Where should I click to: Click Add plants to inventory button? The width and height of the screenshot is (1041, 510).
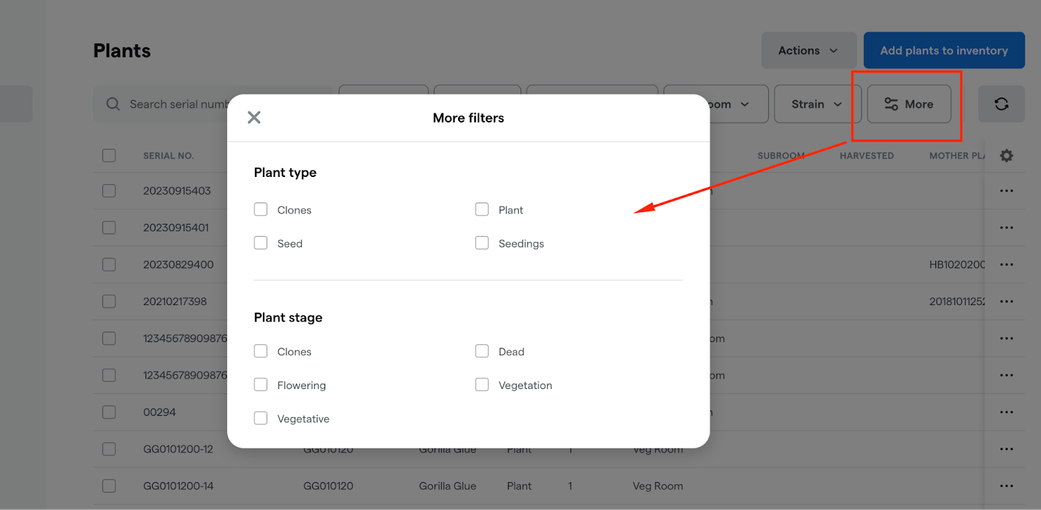pos(944,50)
